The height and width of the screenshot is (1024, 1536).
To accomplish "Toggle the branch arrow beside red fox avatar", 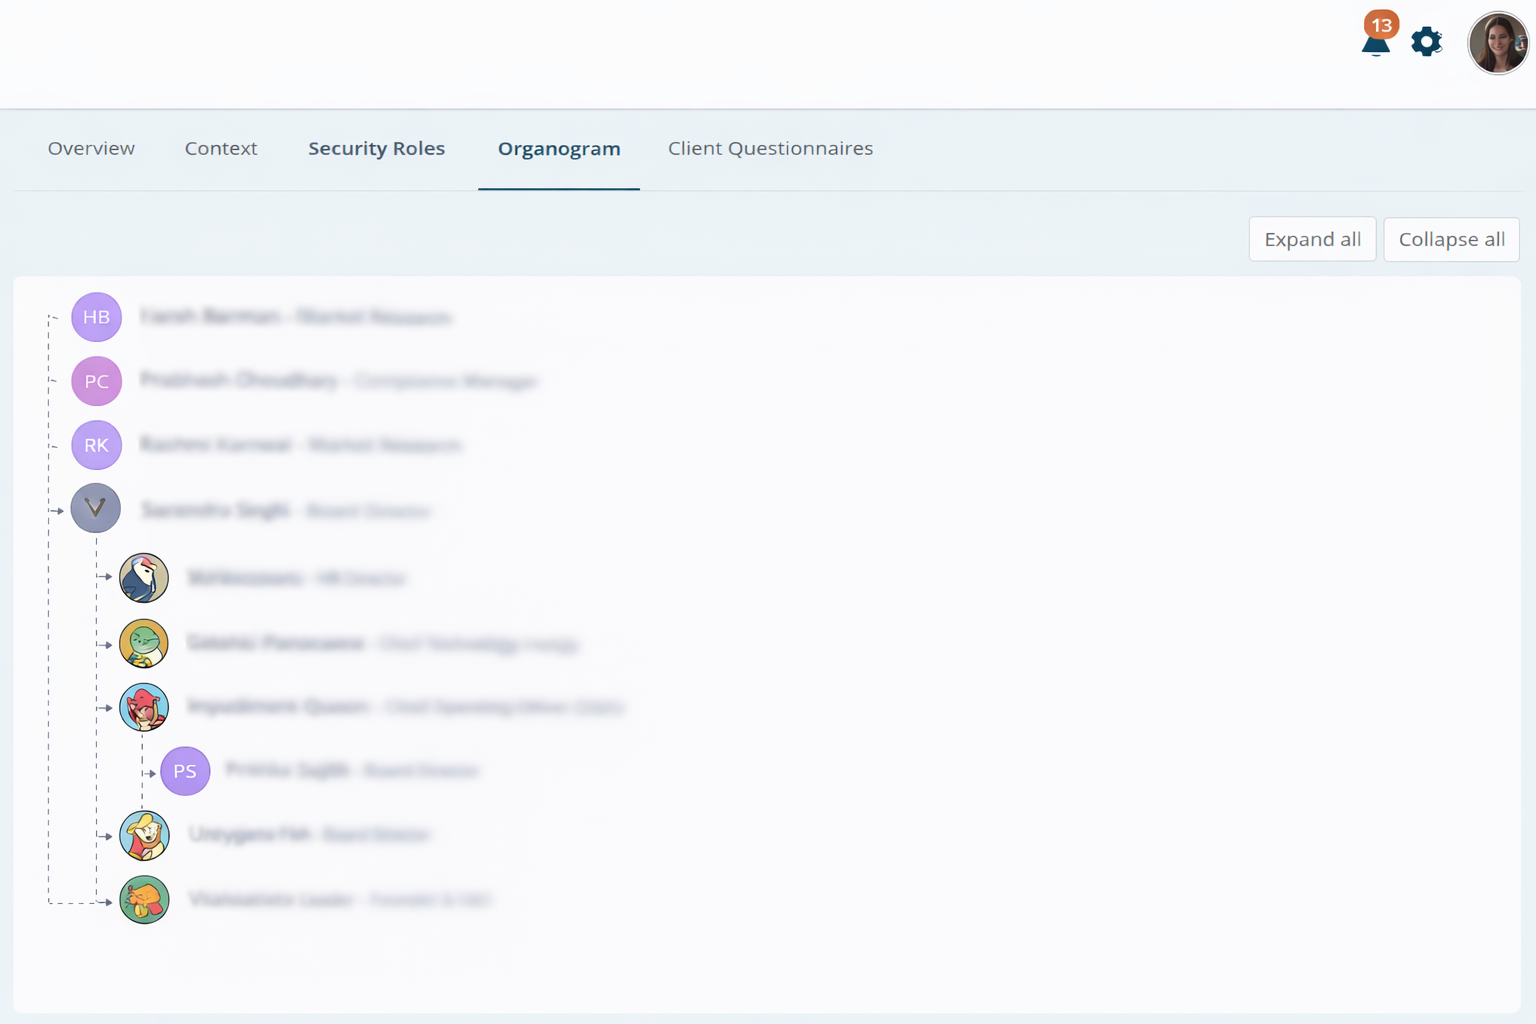I will (105, 708).
